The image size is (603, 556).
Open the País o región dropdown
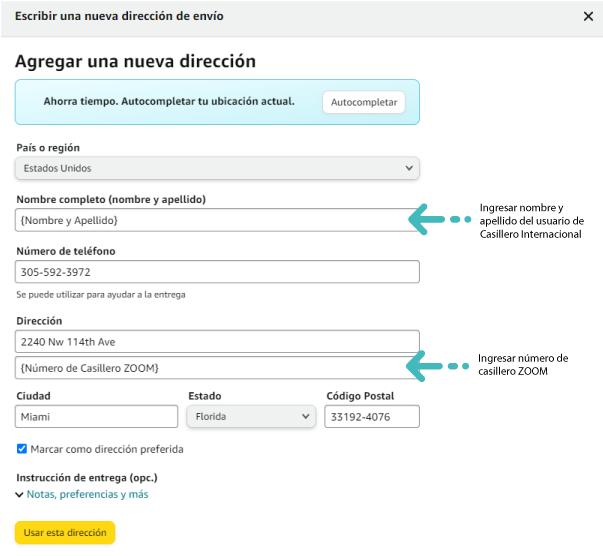(217, 168)
